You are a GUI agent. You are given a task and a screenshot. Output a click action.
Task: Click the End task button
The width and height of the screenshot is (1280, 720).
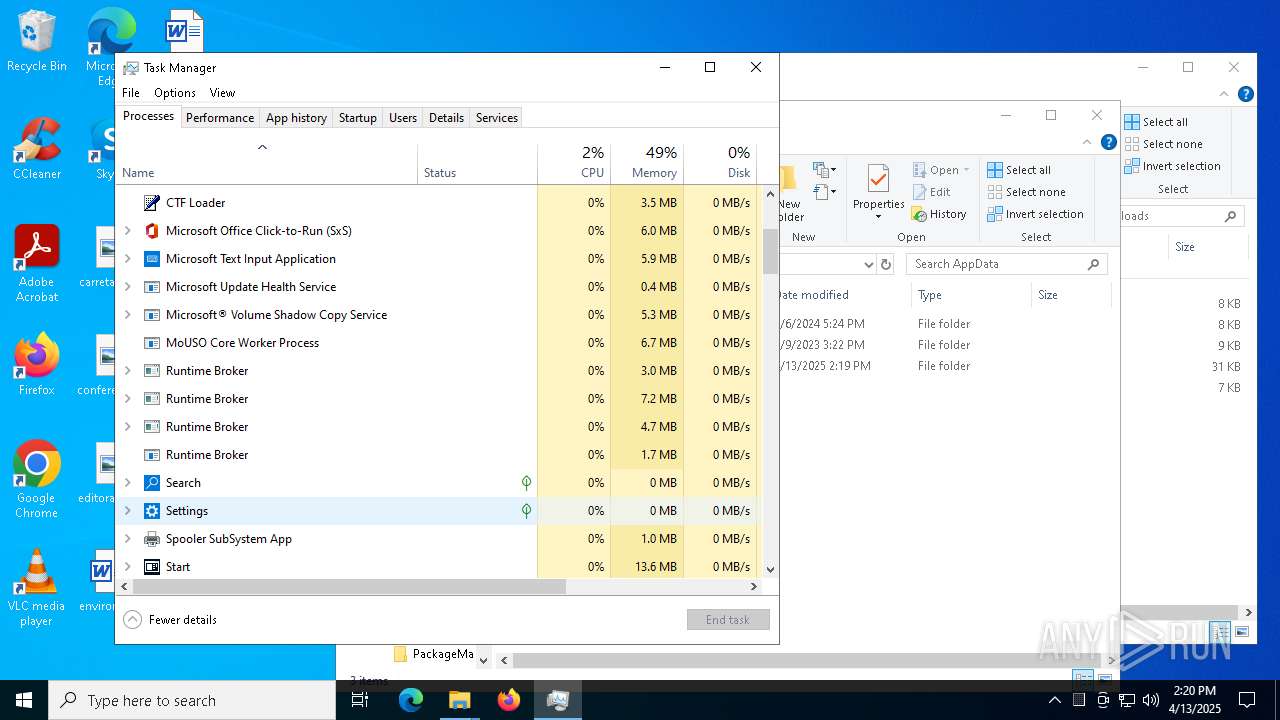click(x=728, y=620)
